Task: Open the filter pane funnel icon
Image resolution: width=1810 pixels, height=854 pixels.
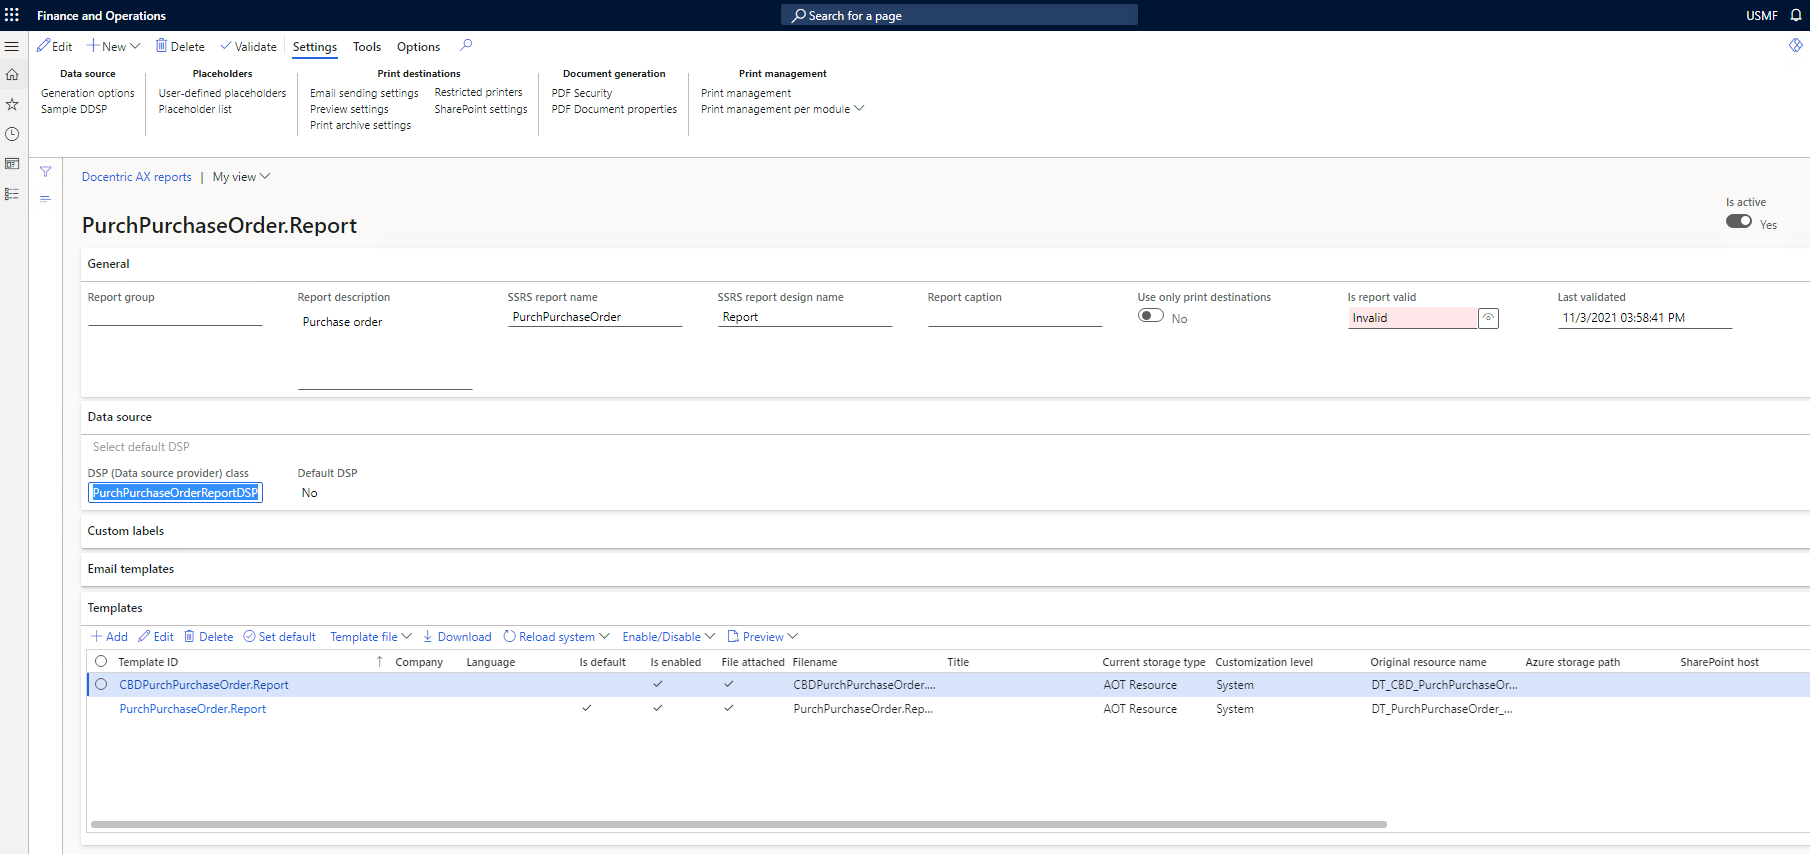Action: coord(46,172)
